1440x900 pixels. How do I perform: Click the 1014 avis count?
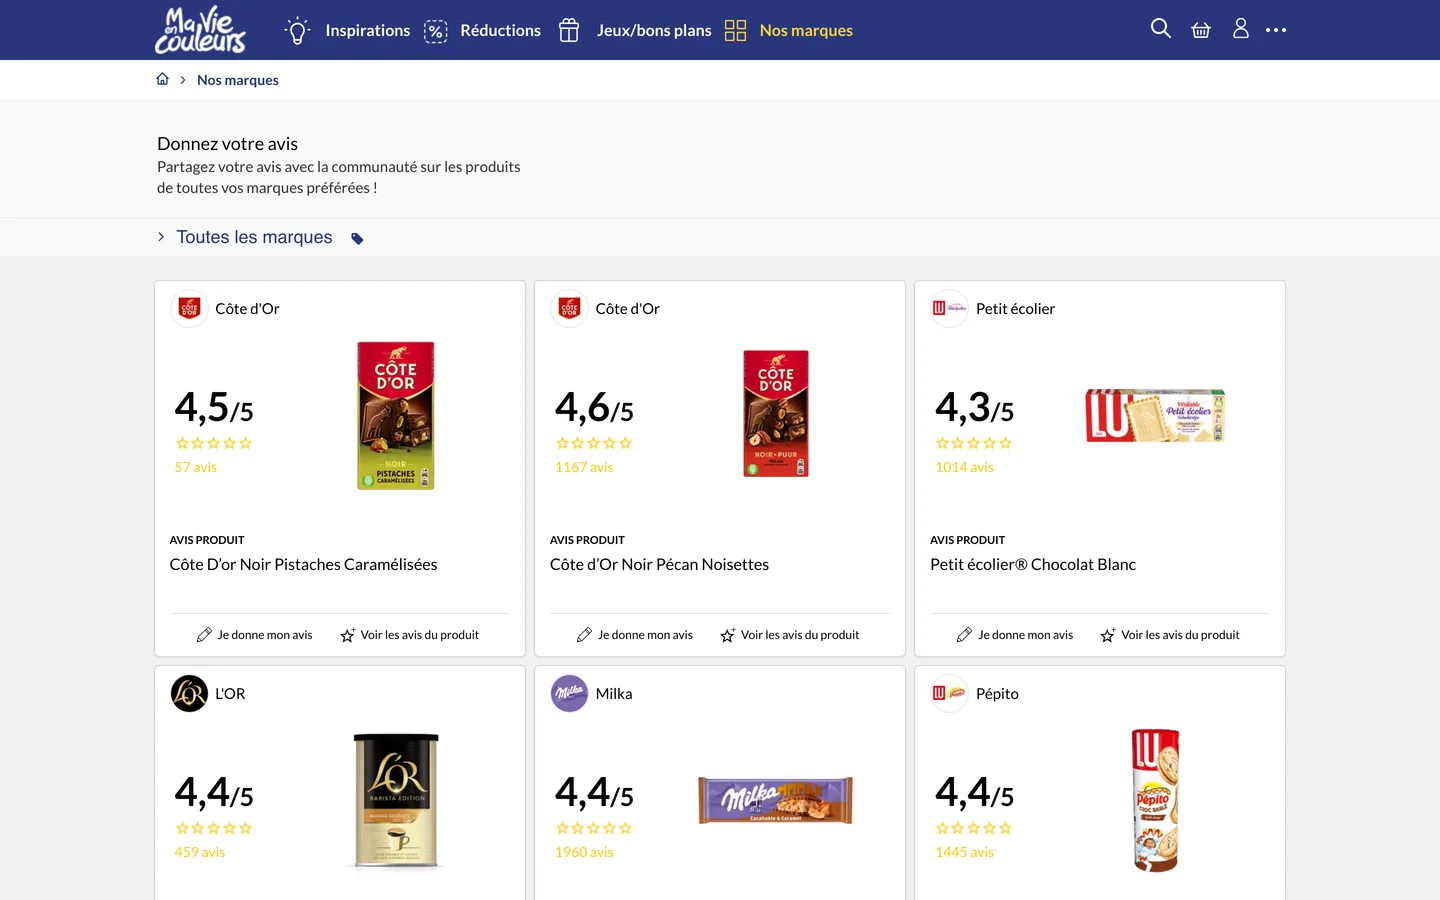point(964,467)
